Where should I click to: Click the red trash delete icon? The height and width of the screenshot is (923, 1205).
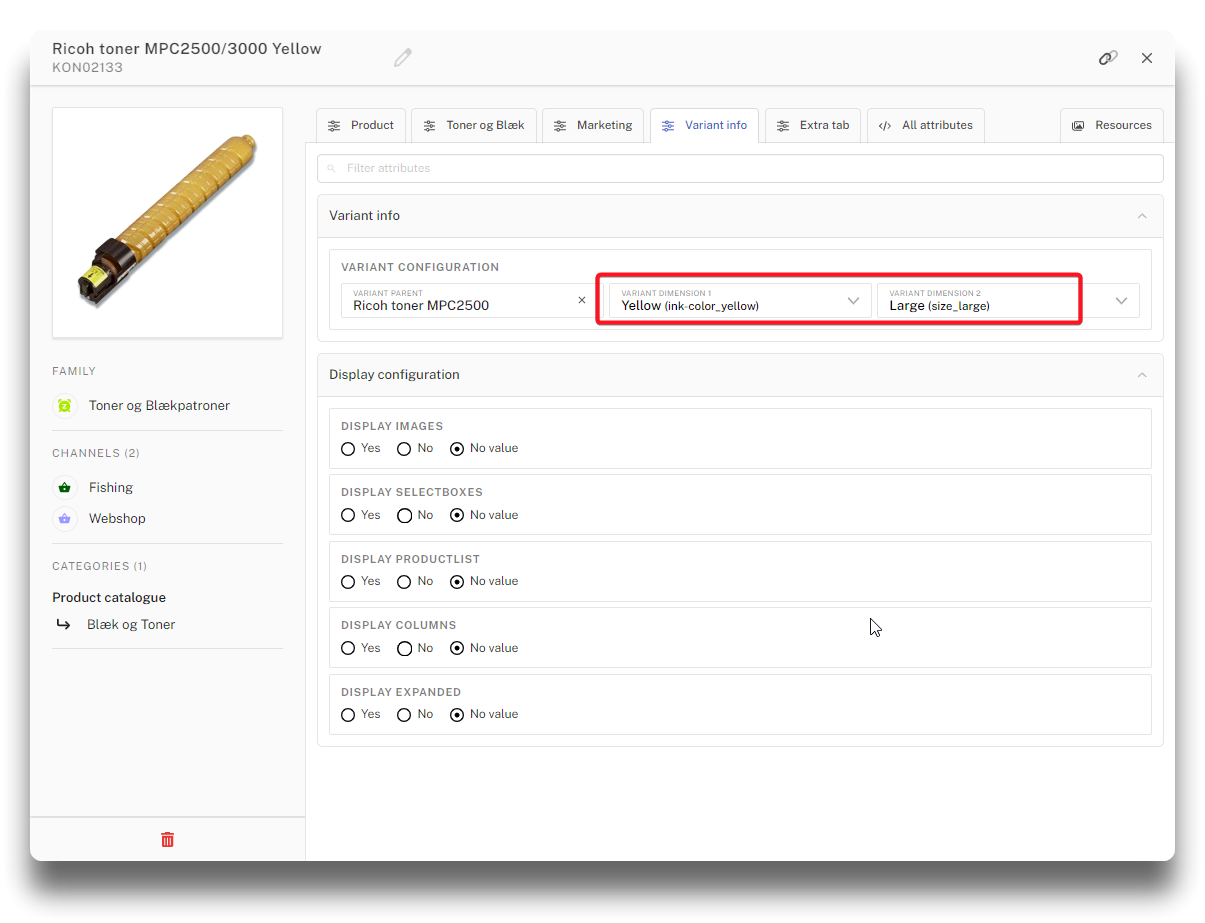[168, 840]
